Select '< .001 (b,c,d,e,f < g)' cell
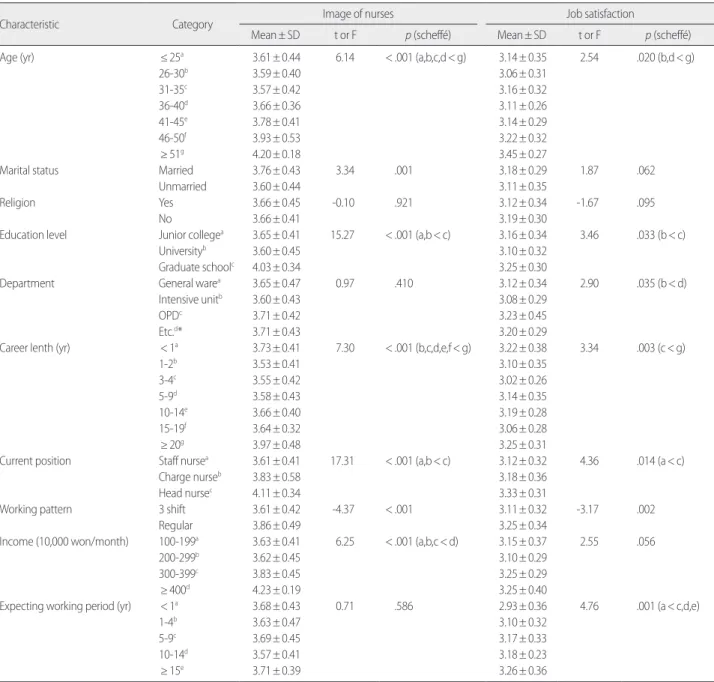The width and height of the screenshot is (714, 682). [428, 348]
